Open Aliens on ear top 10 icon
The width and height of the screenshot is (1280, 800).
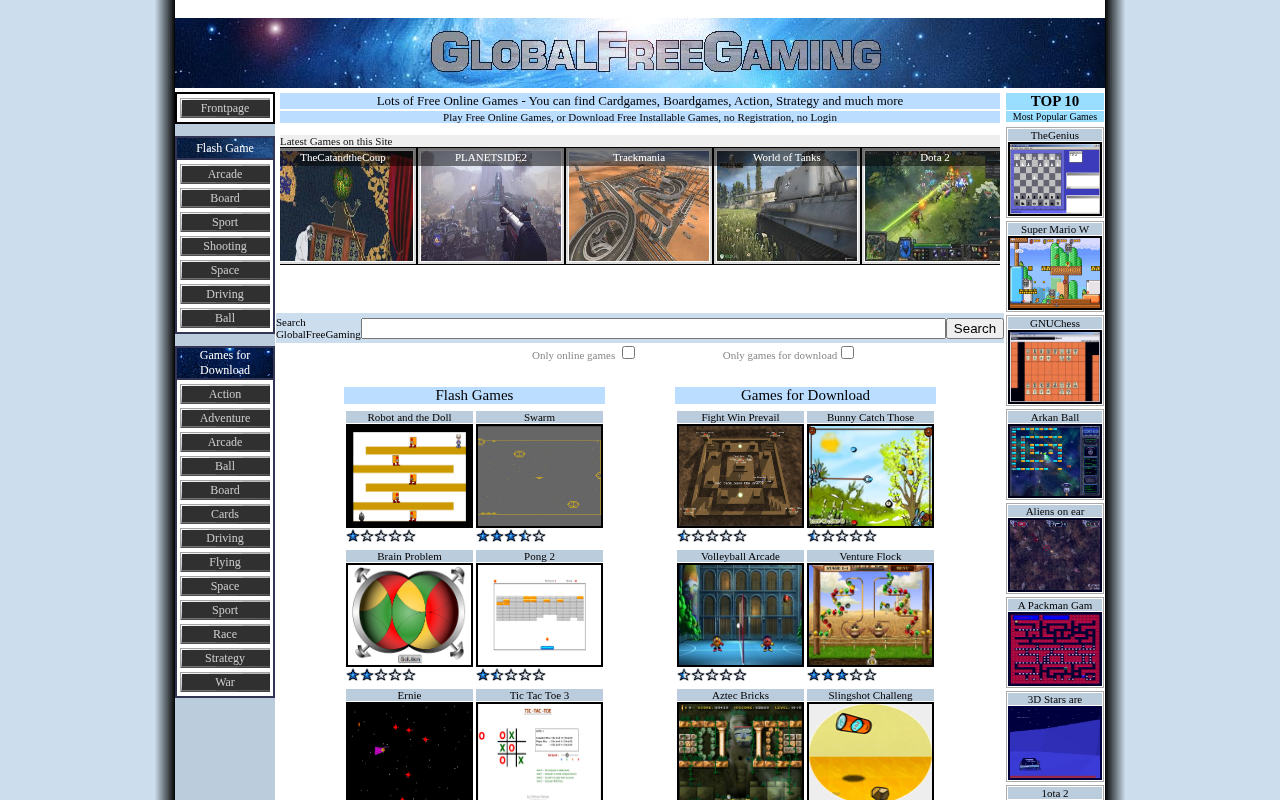coord(1055,555)
